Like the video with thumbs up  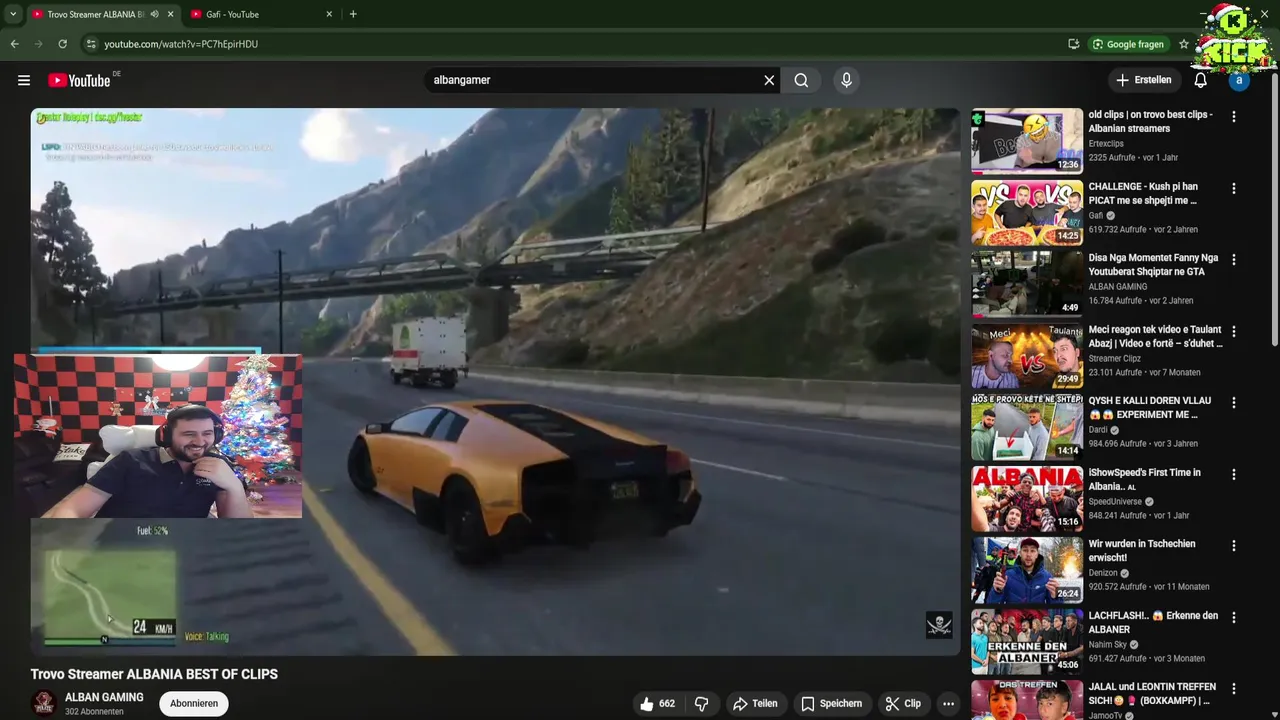(x=657, y=704)
